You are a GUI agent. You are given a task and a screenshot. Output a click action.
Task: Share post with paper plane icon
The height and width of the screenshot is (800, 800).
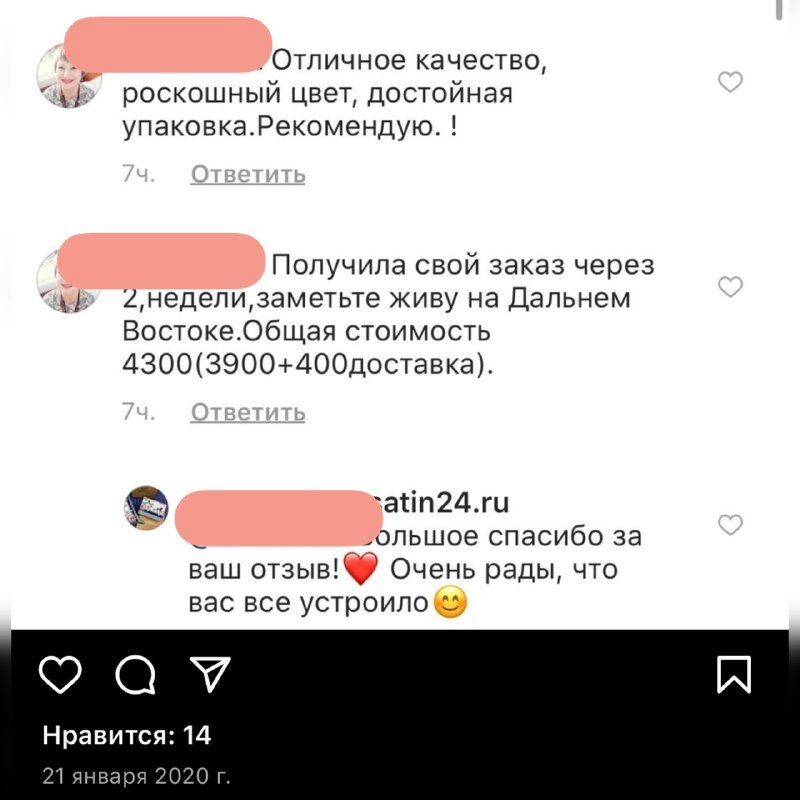pyautogui.click(x=210, y=673)
